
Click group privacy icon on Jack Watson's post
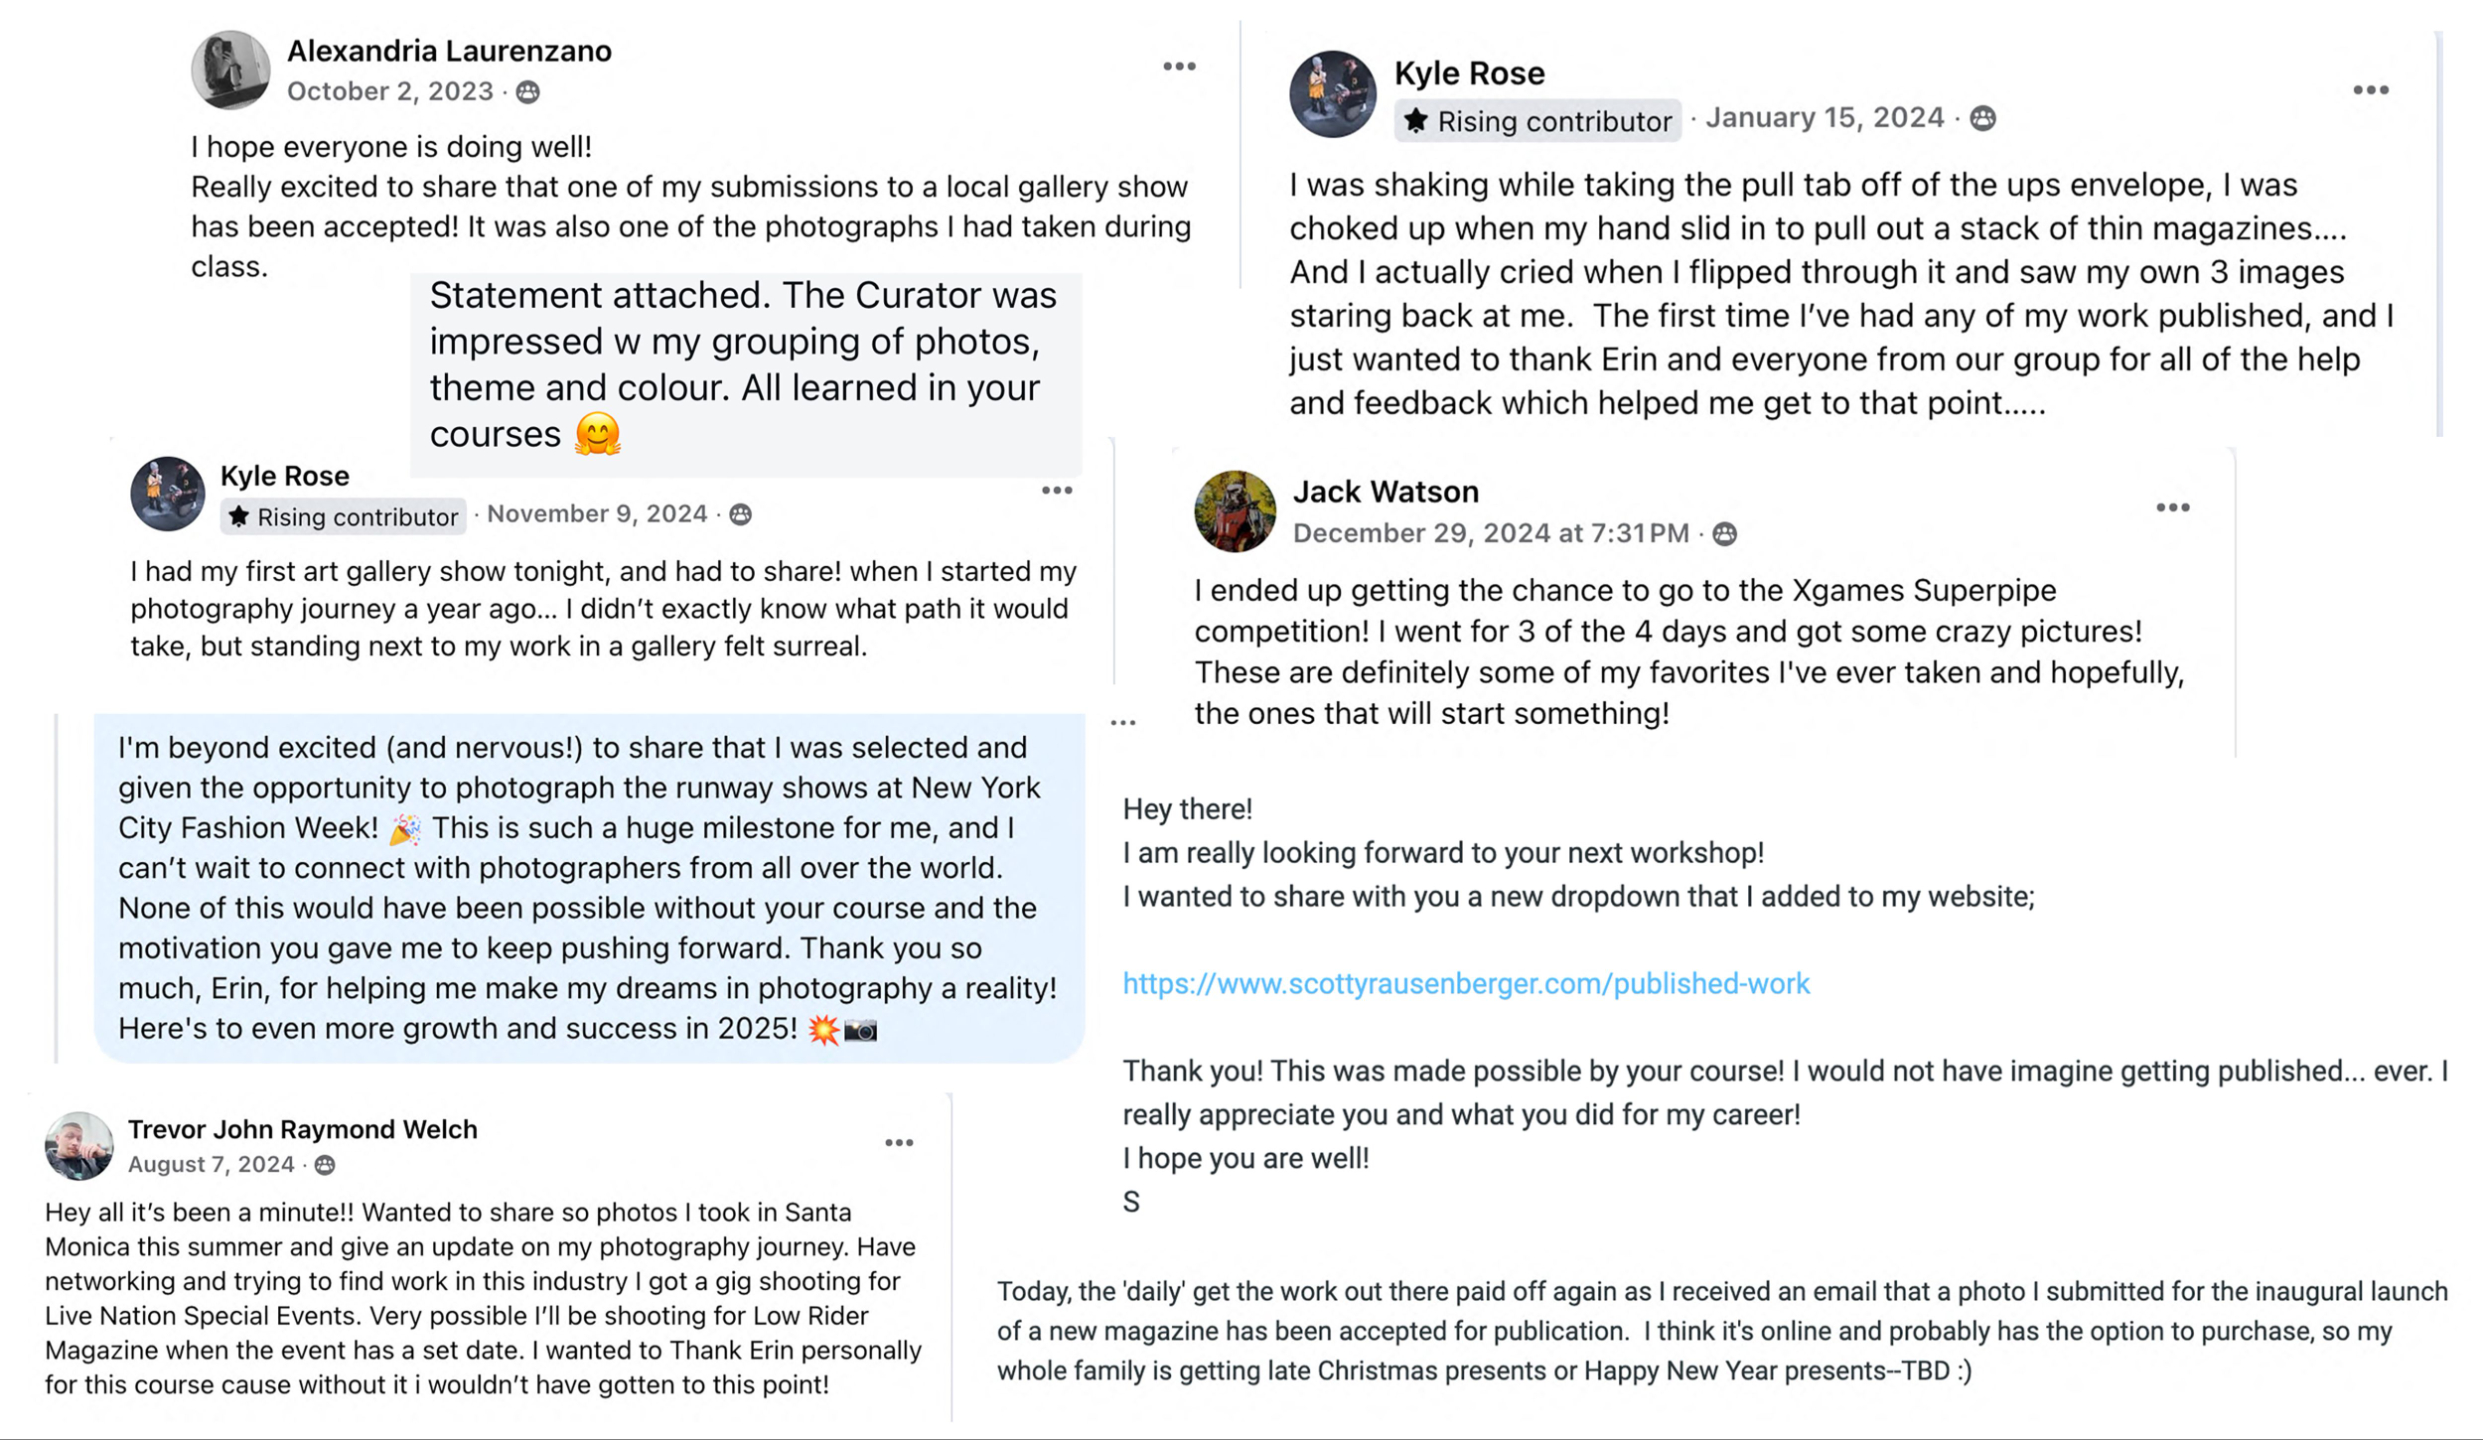[1725, 534]
